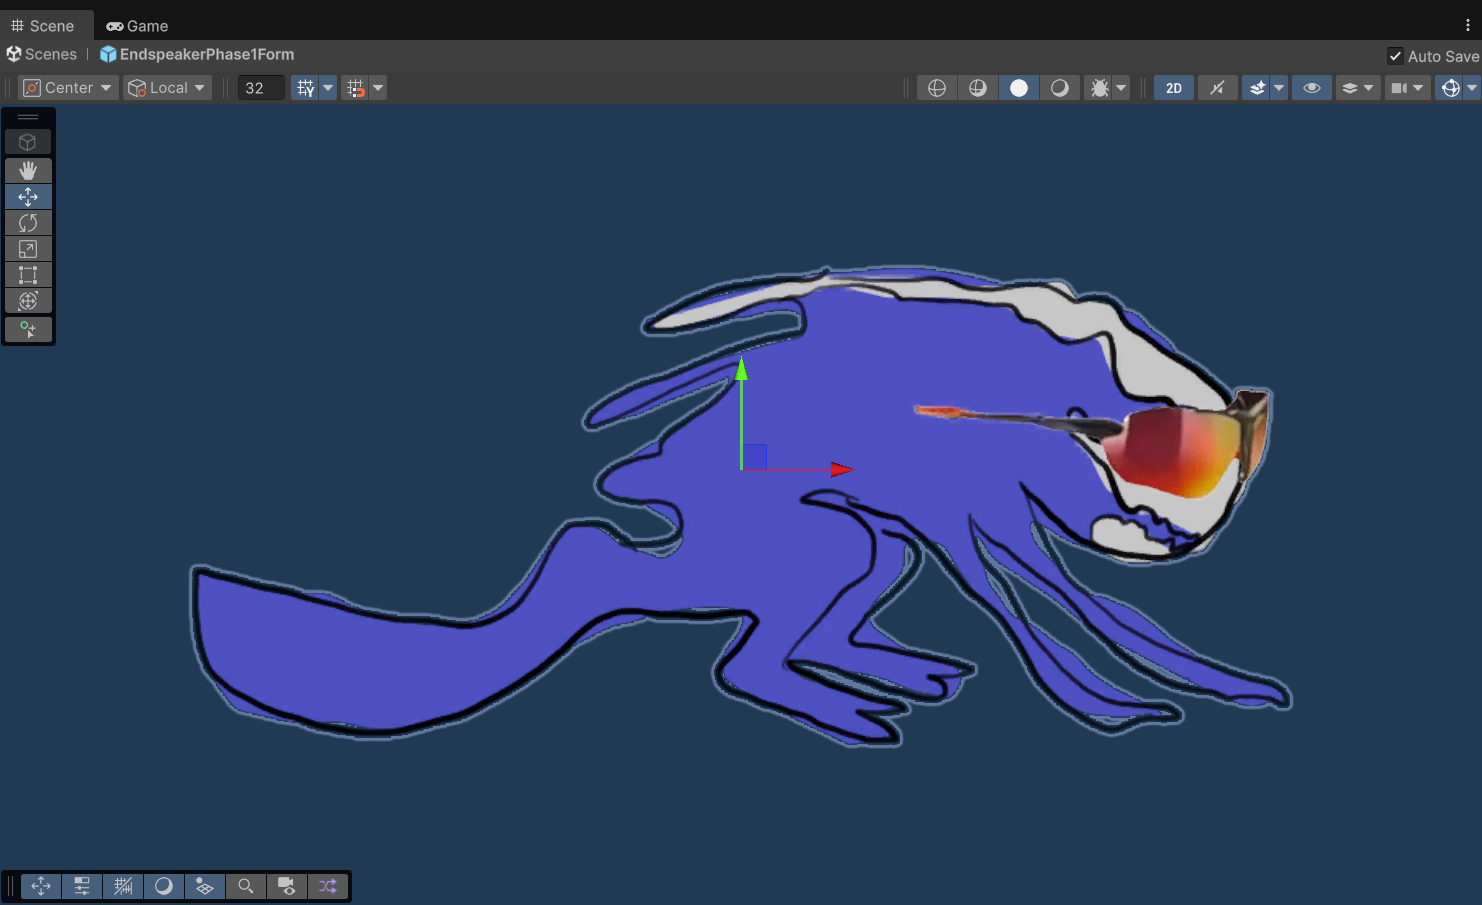Click the Cameras overlay toggle button

click(x=287, y=886)
